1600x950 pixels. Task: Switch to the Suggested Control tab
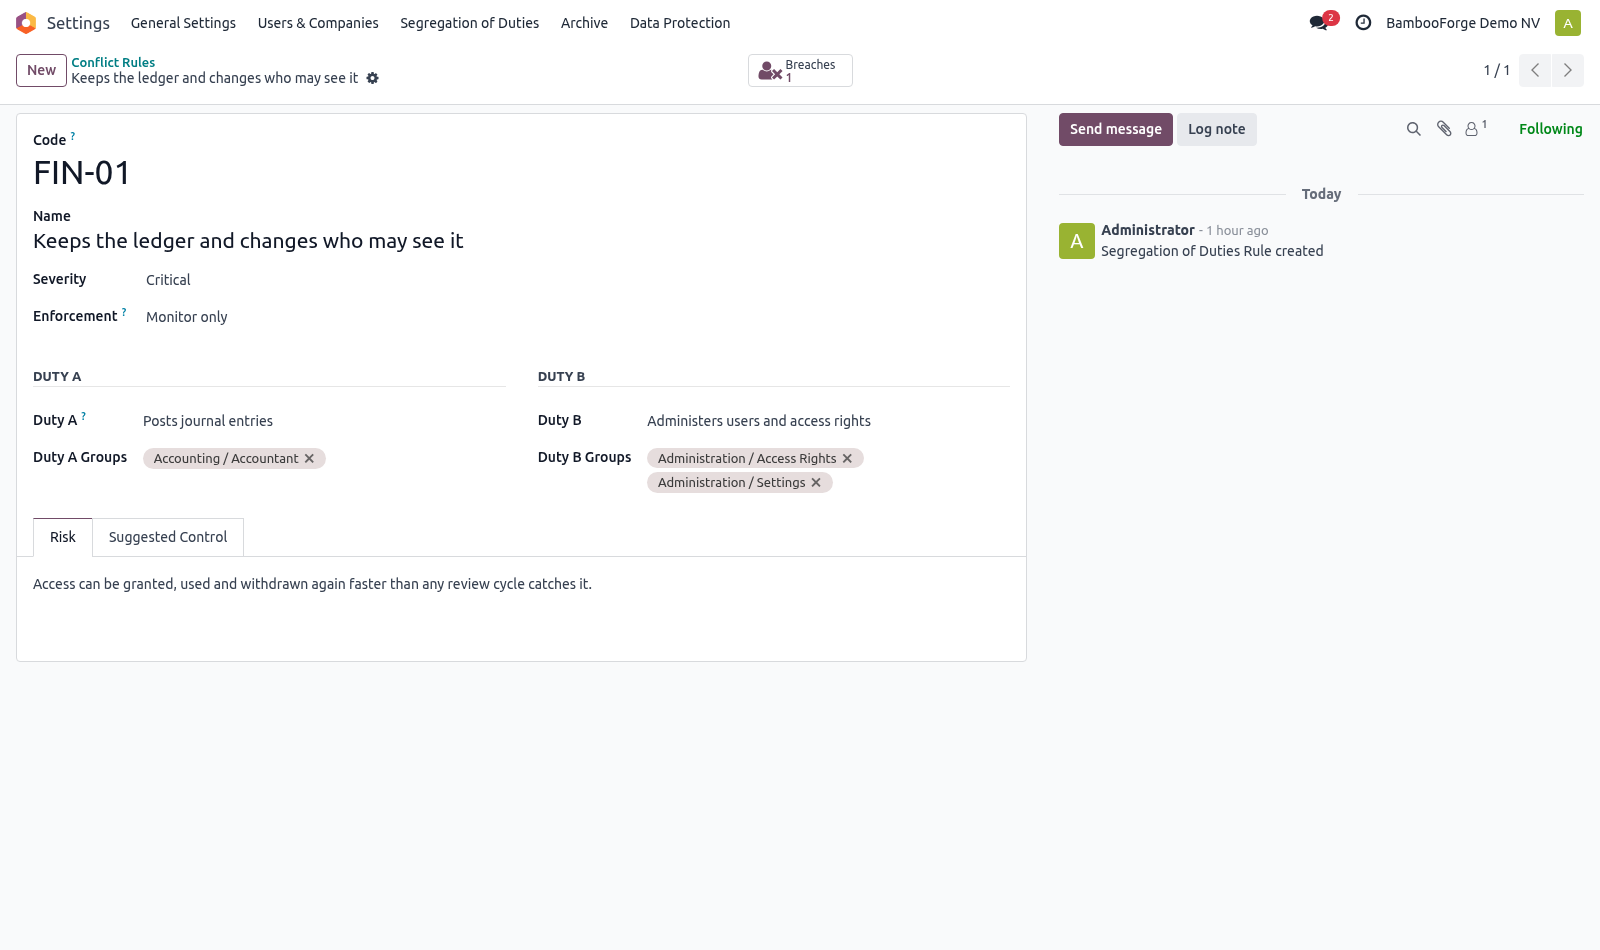pyautogui.click(x=168, y=537)
